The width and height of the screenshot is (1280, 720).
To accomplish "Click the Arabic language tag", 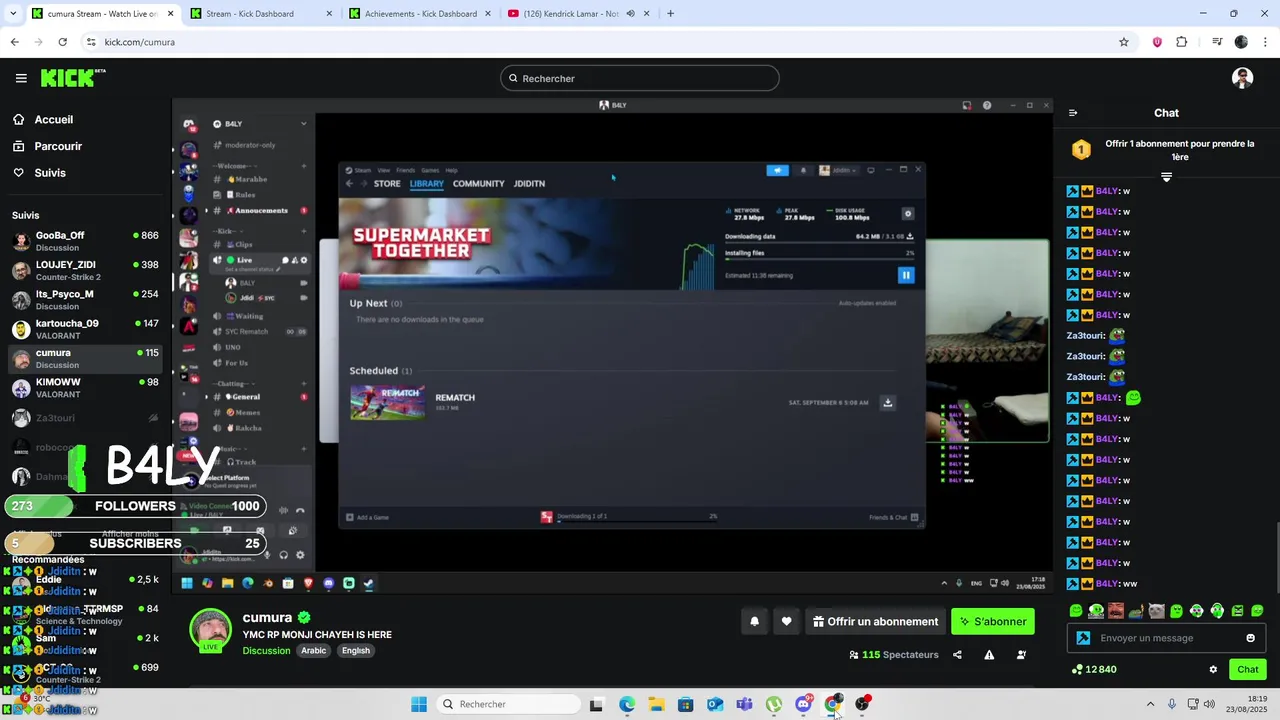I will point(314,651).
